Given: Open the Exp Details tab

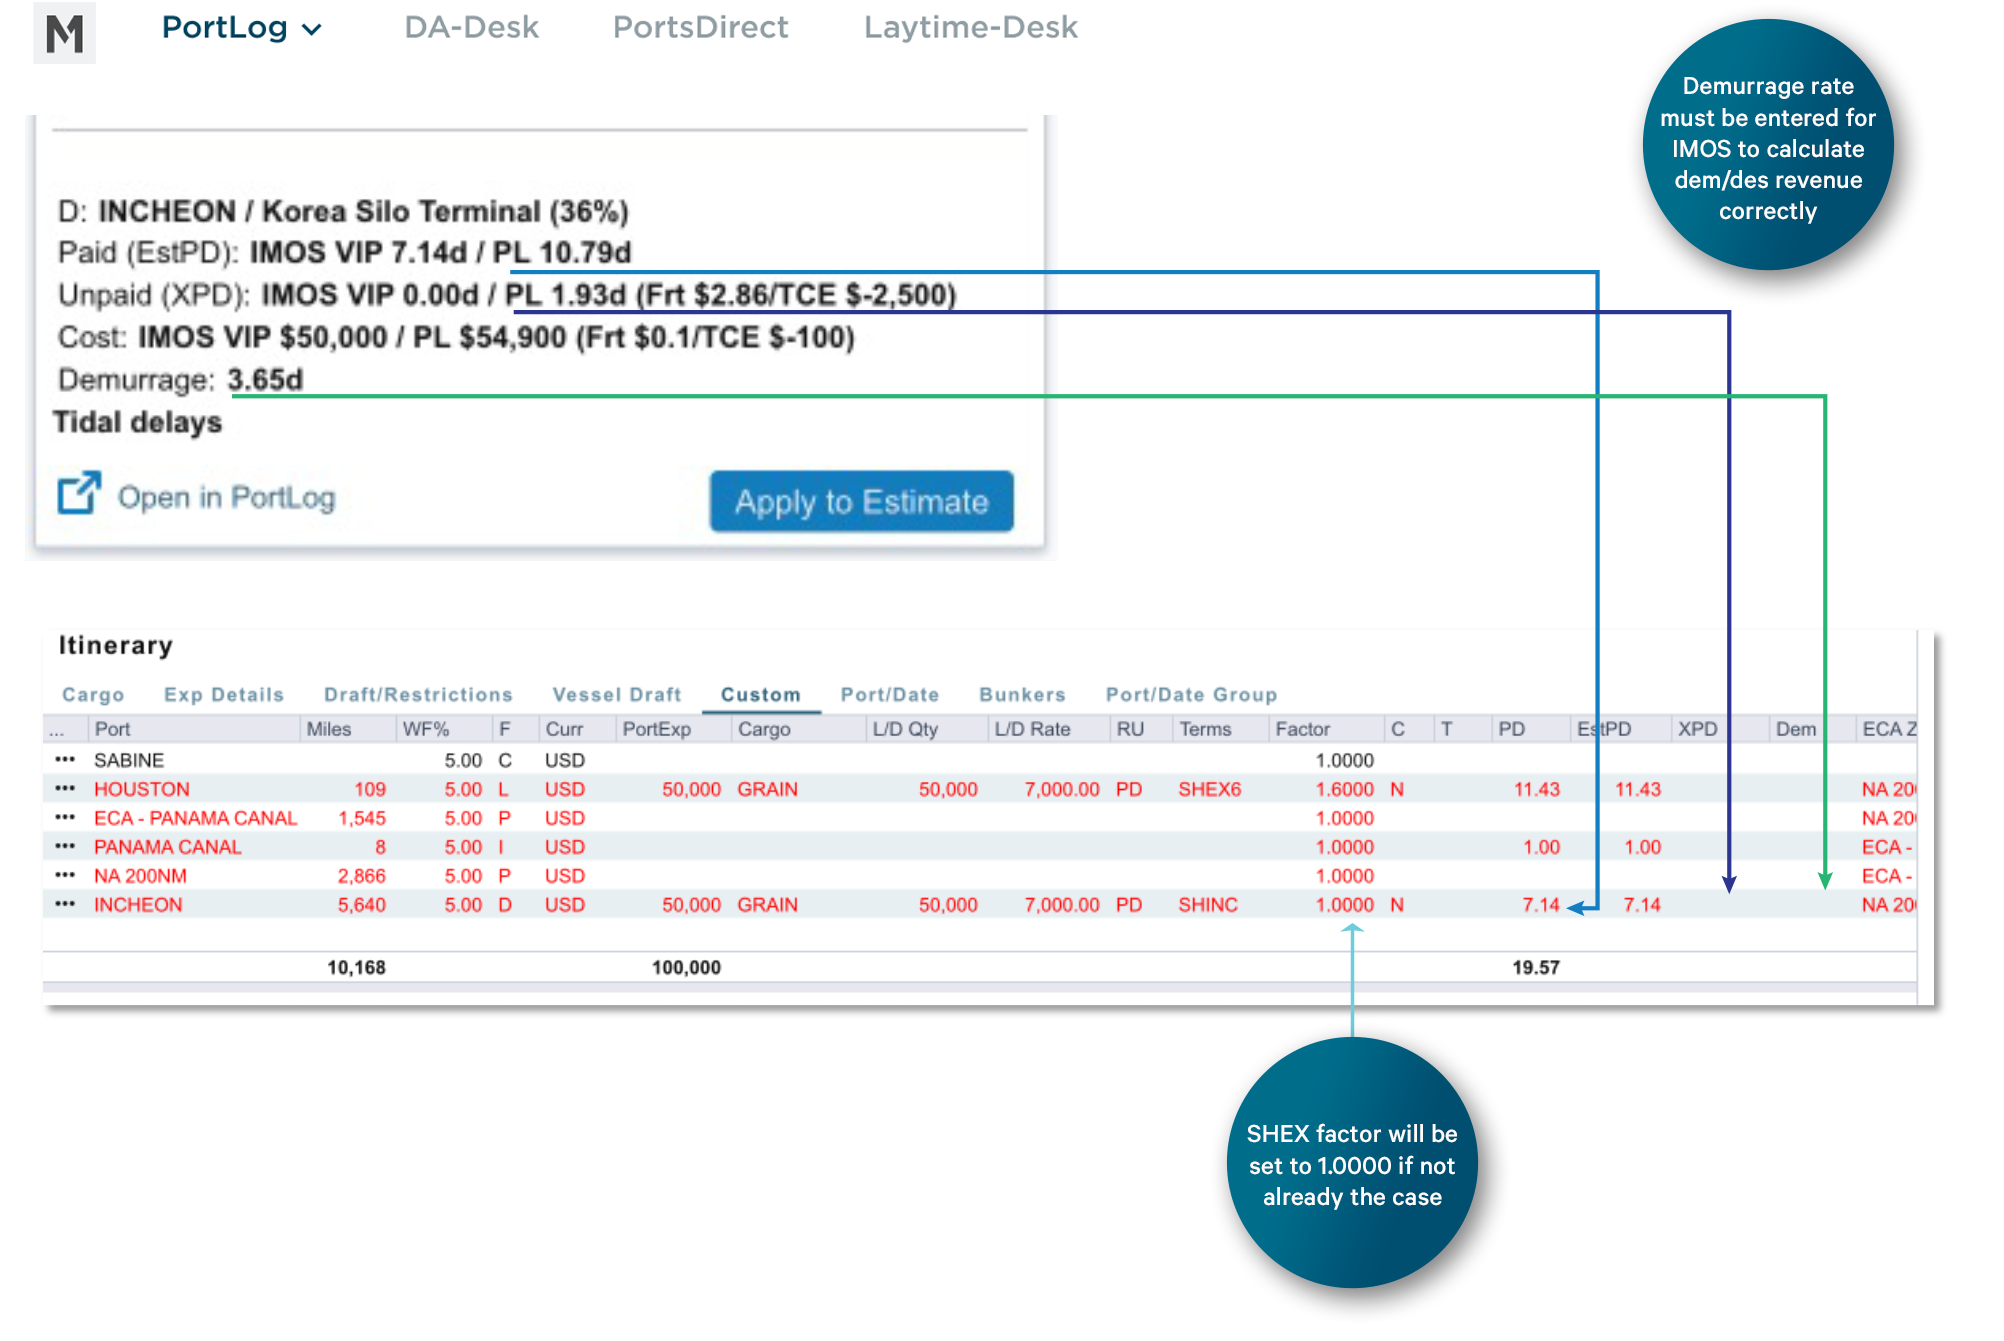Looking at the screenshot, I should point(224,694).
